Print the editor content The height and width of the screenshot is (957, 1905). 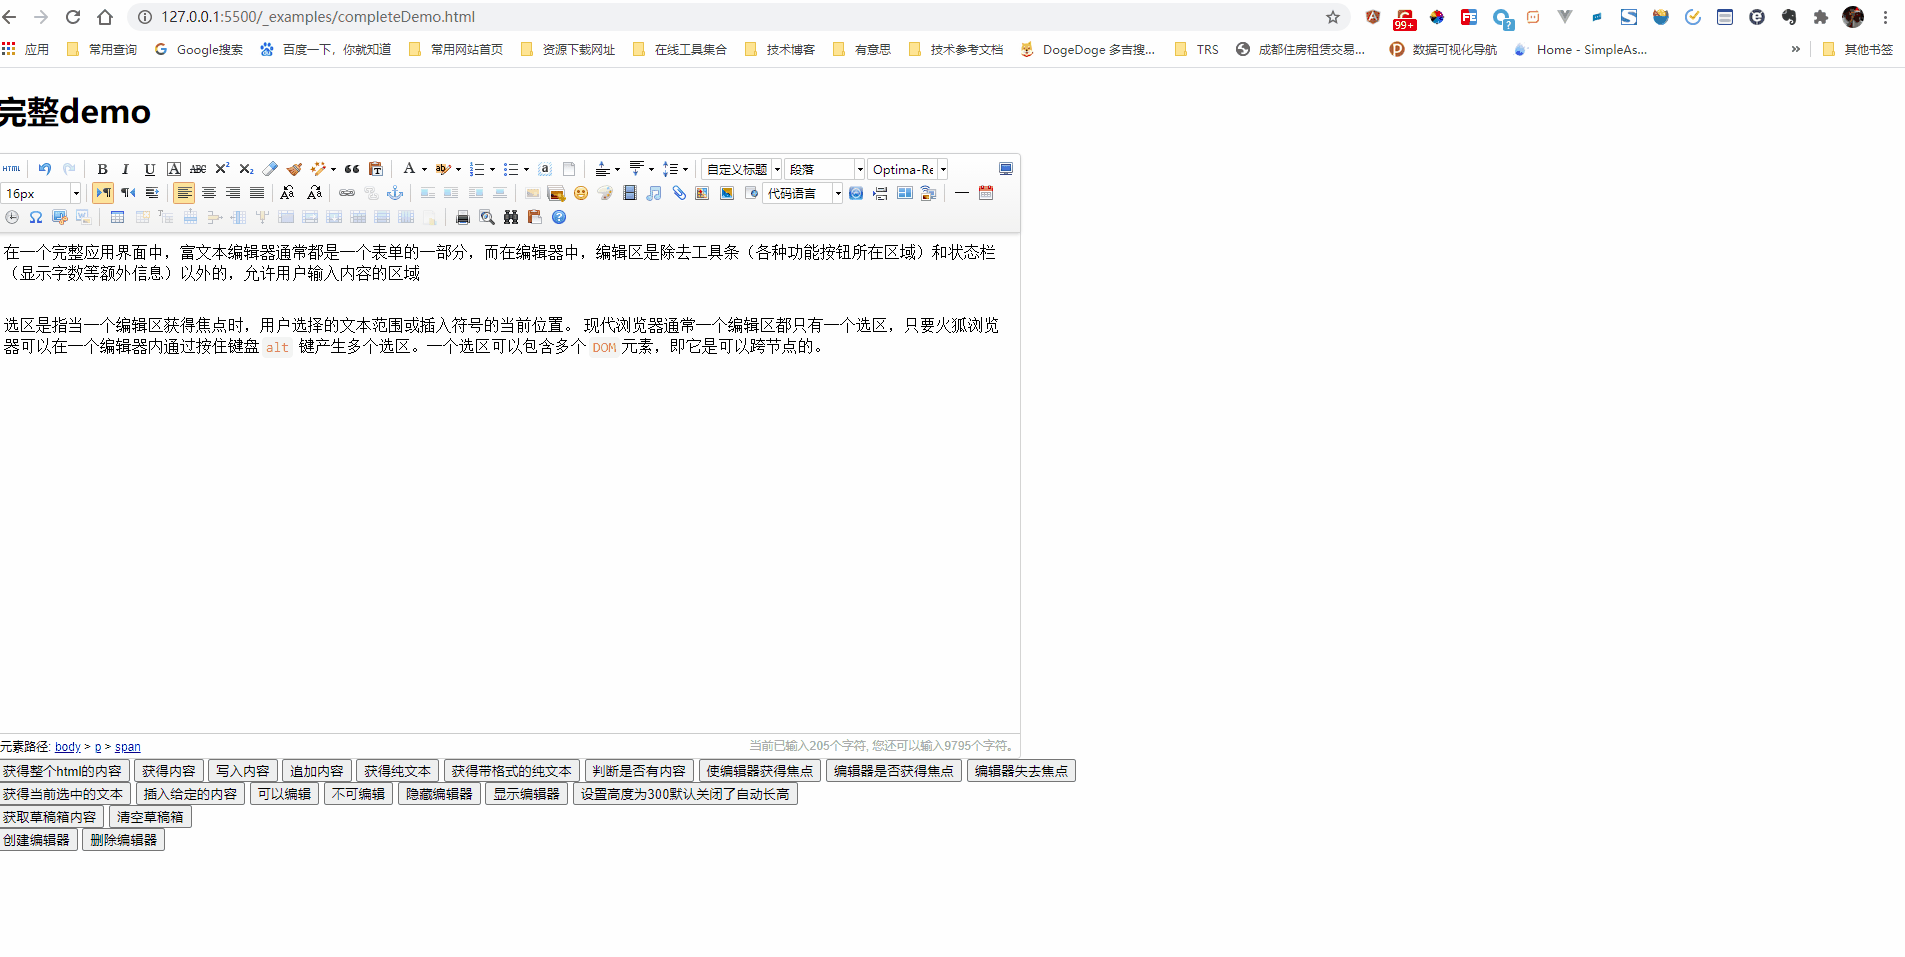462,216
